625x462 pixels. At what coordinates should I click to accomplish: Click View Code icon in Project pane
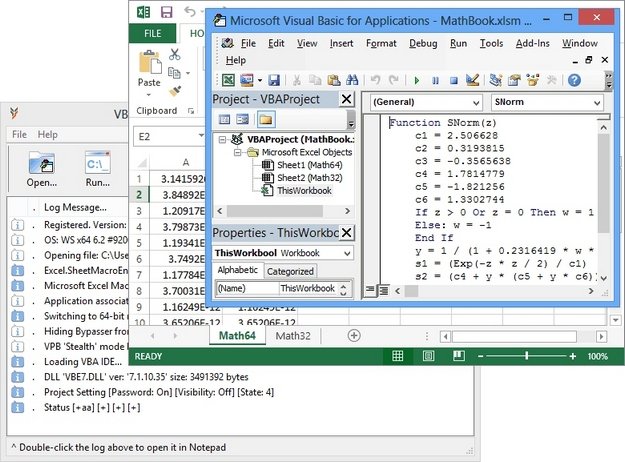(x=225, y=119)
